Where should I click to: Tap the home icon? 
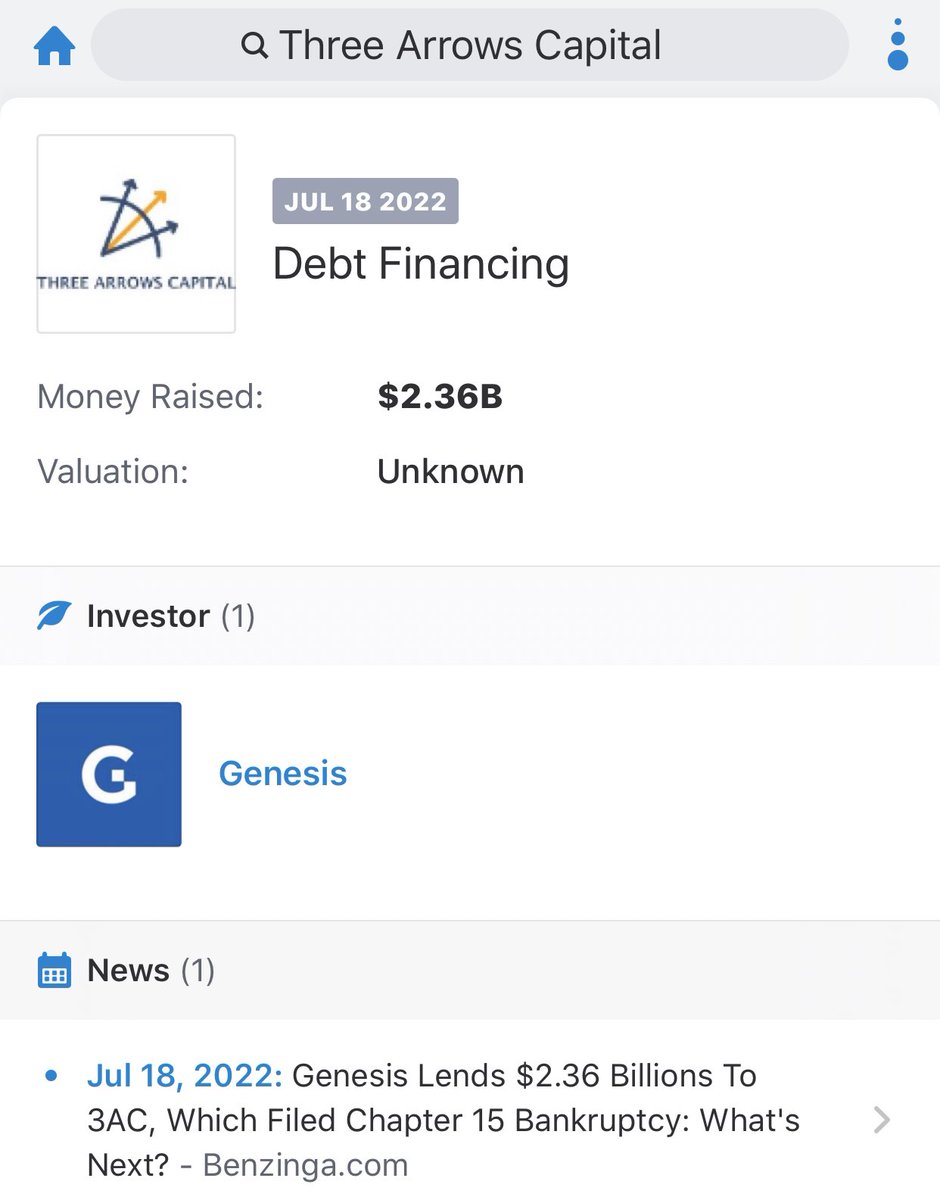click(x=55, y=47)
